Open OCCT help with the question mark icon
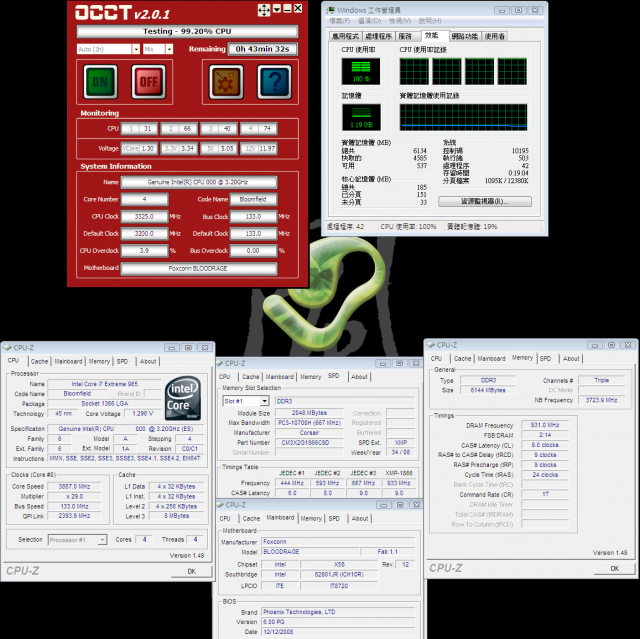The image size is (640, 639). 274,82
